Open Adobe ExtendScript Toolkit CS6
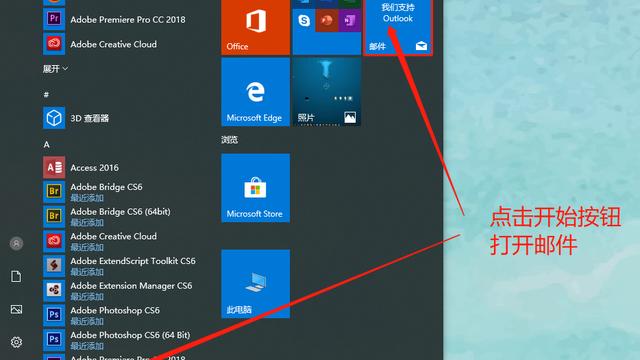Viewport: 640px width, 360px height. tap(120, 266)
